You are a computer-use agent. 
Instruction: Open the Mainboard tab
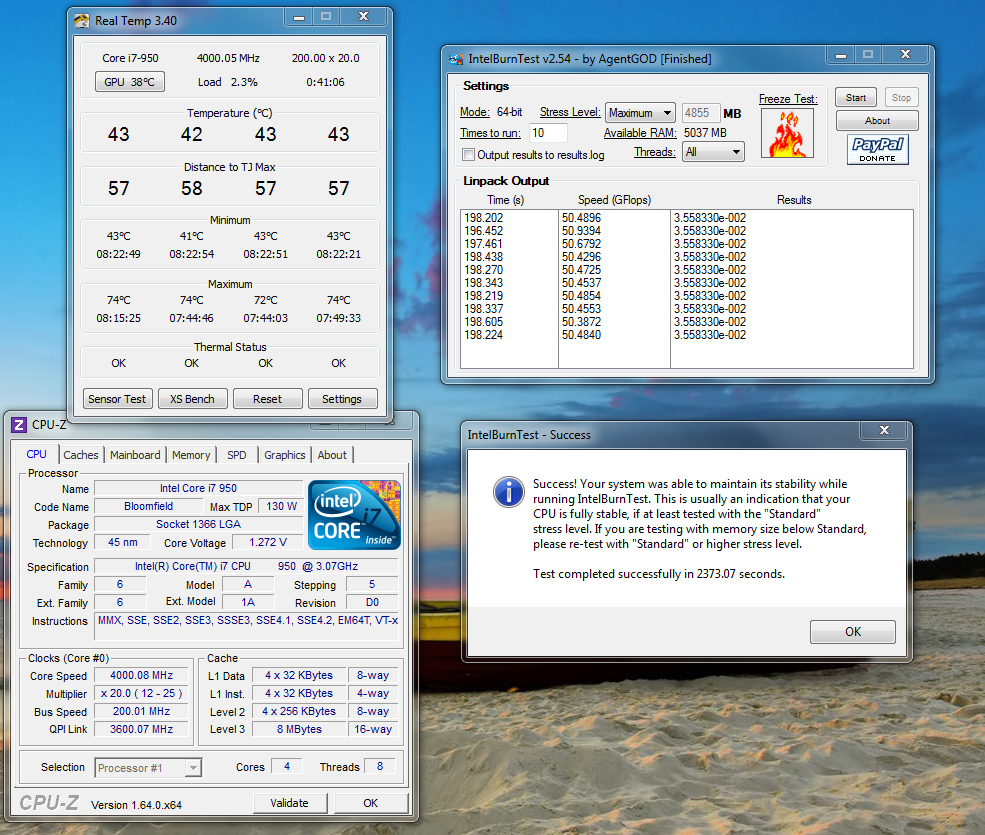135,455
